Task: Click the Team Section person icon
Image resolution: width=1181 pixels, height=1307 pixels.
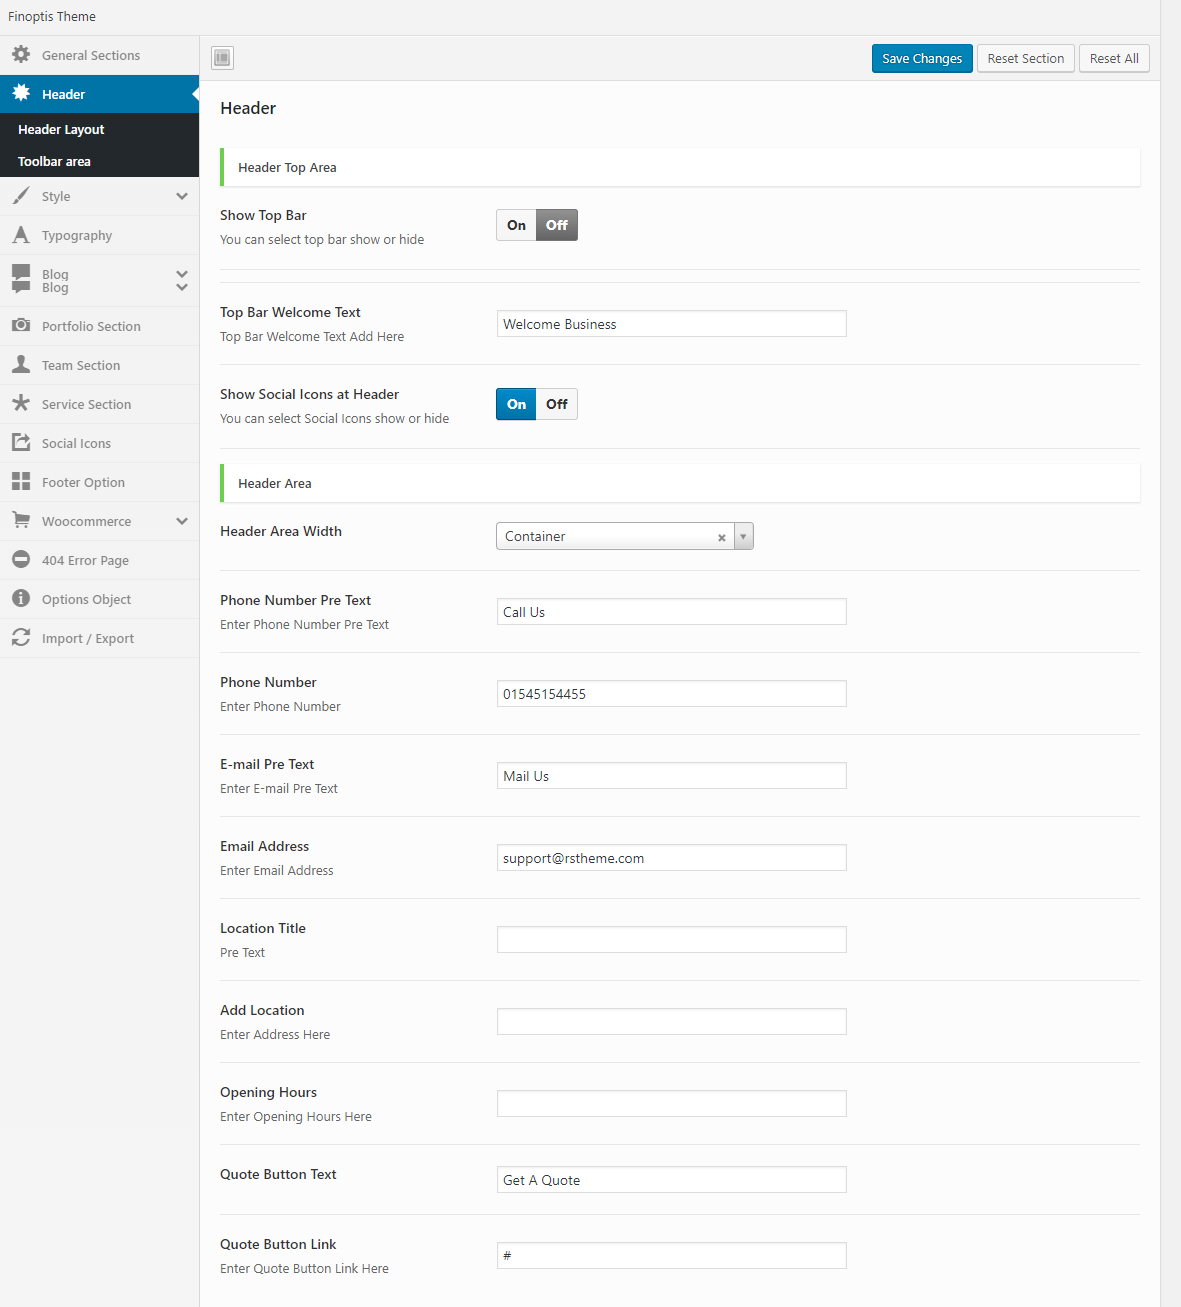Action: pyautogui.click(x=21, y=365)
